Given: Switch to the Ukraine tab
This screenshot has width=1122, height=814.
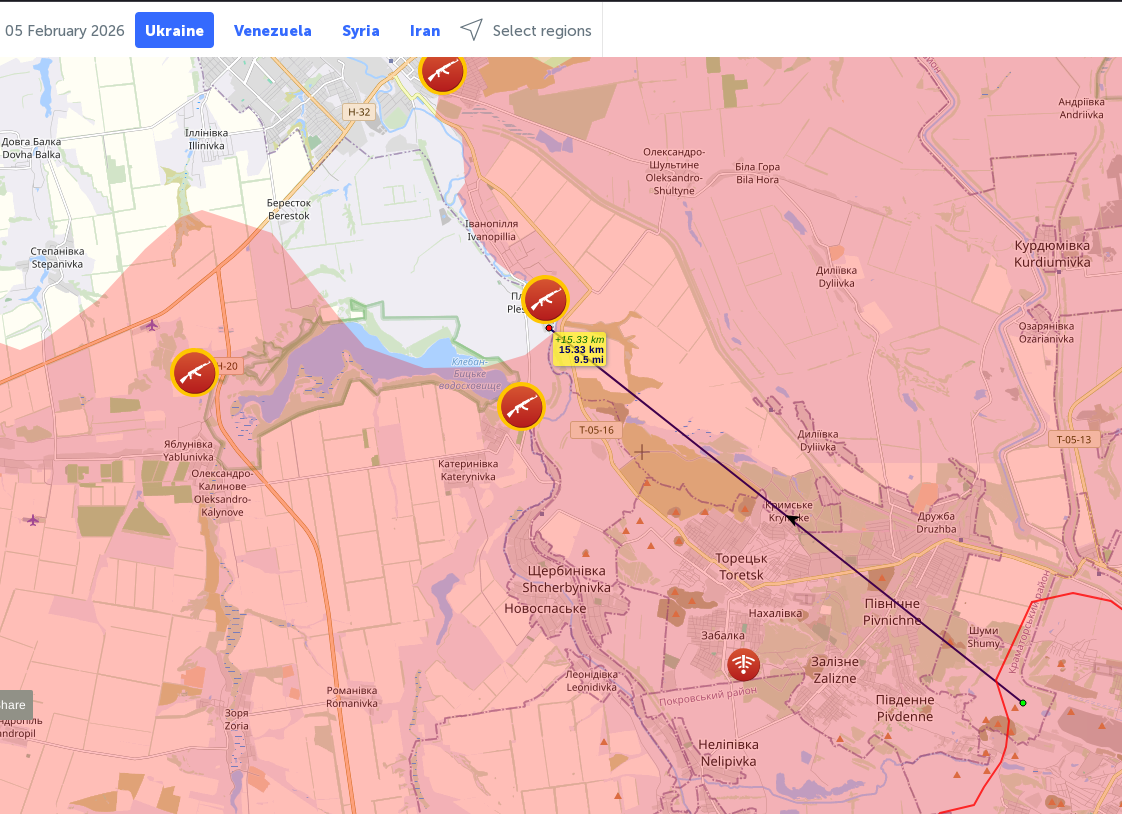Looking at the screenshot, I should (174, 30).
